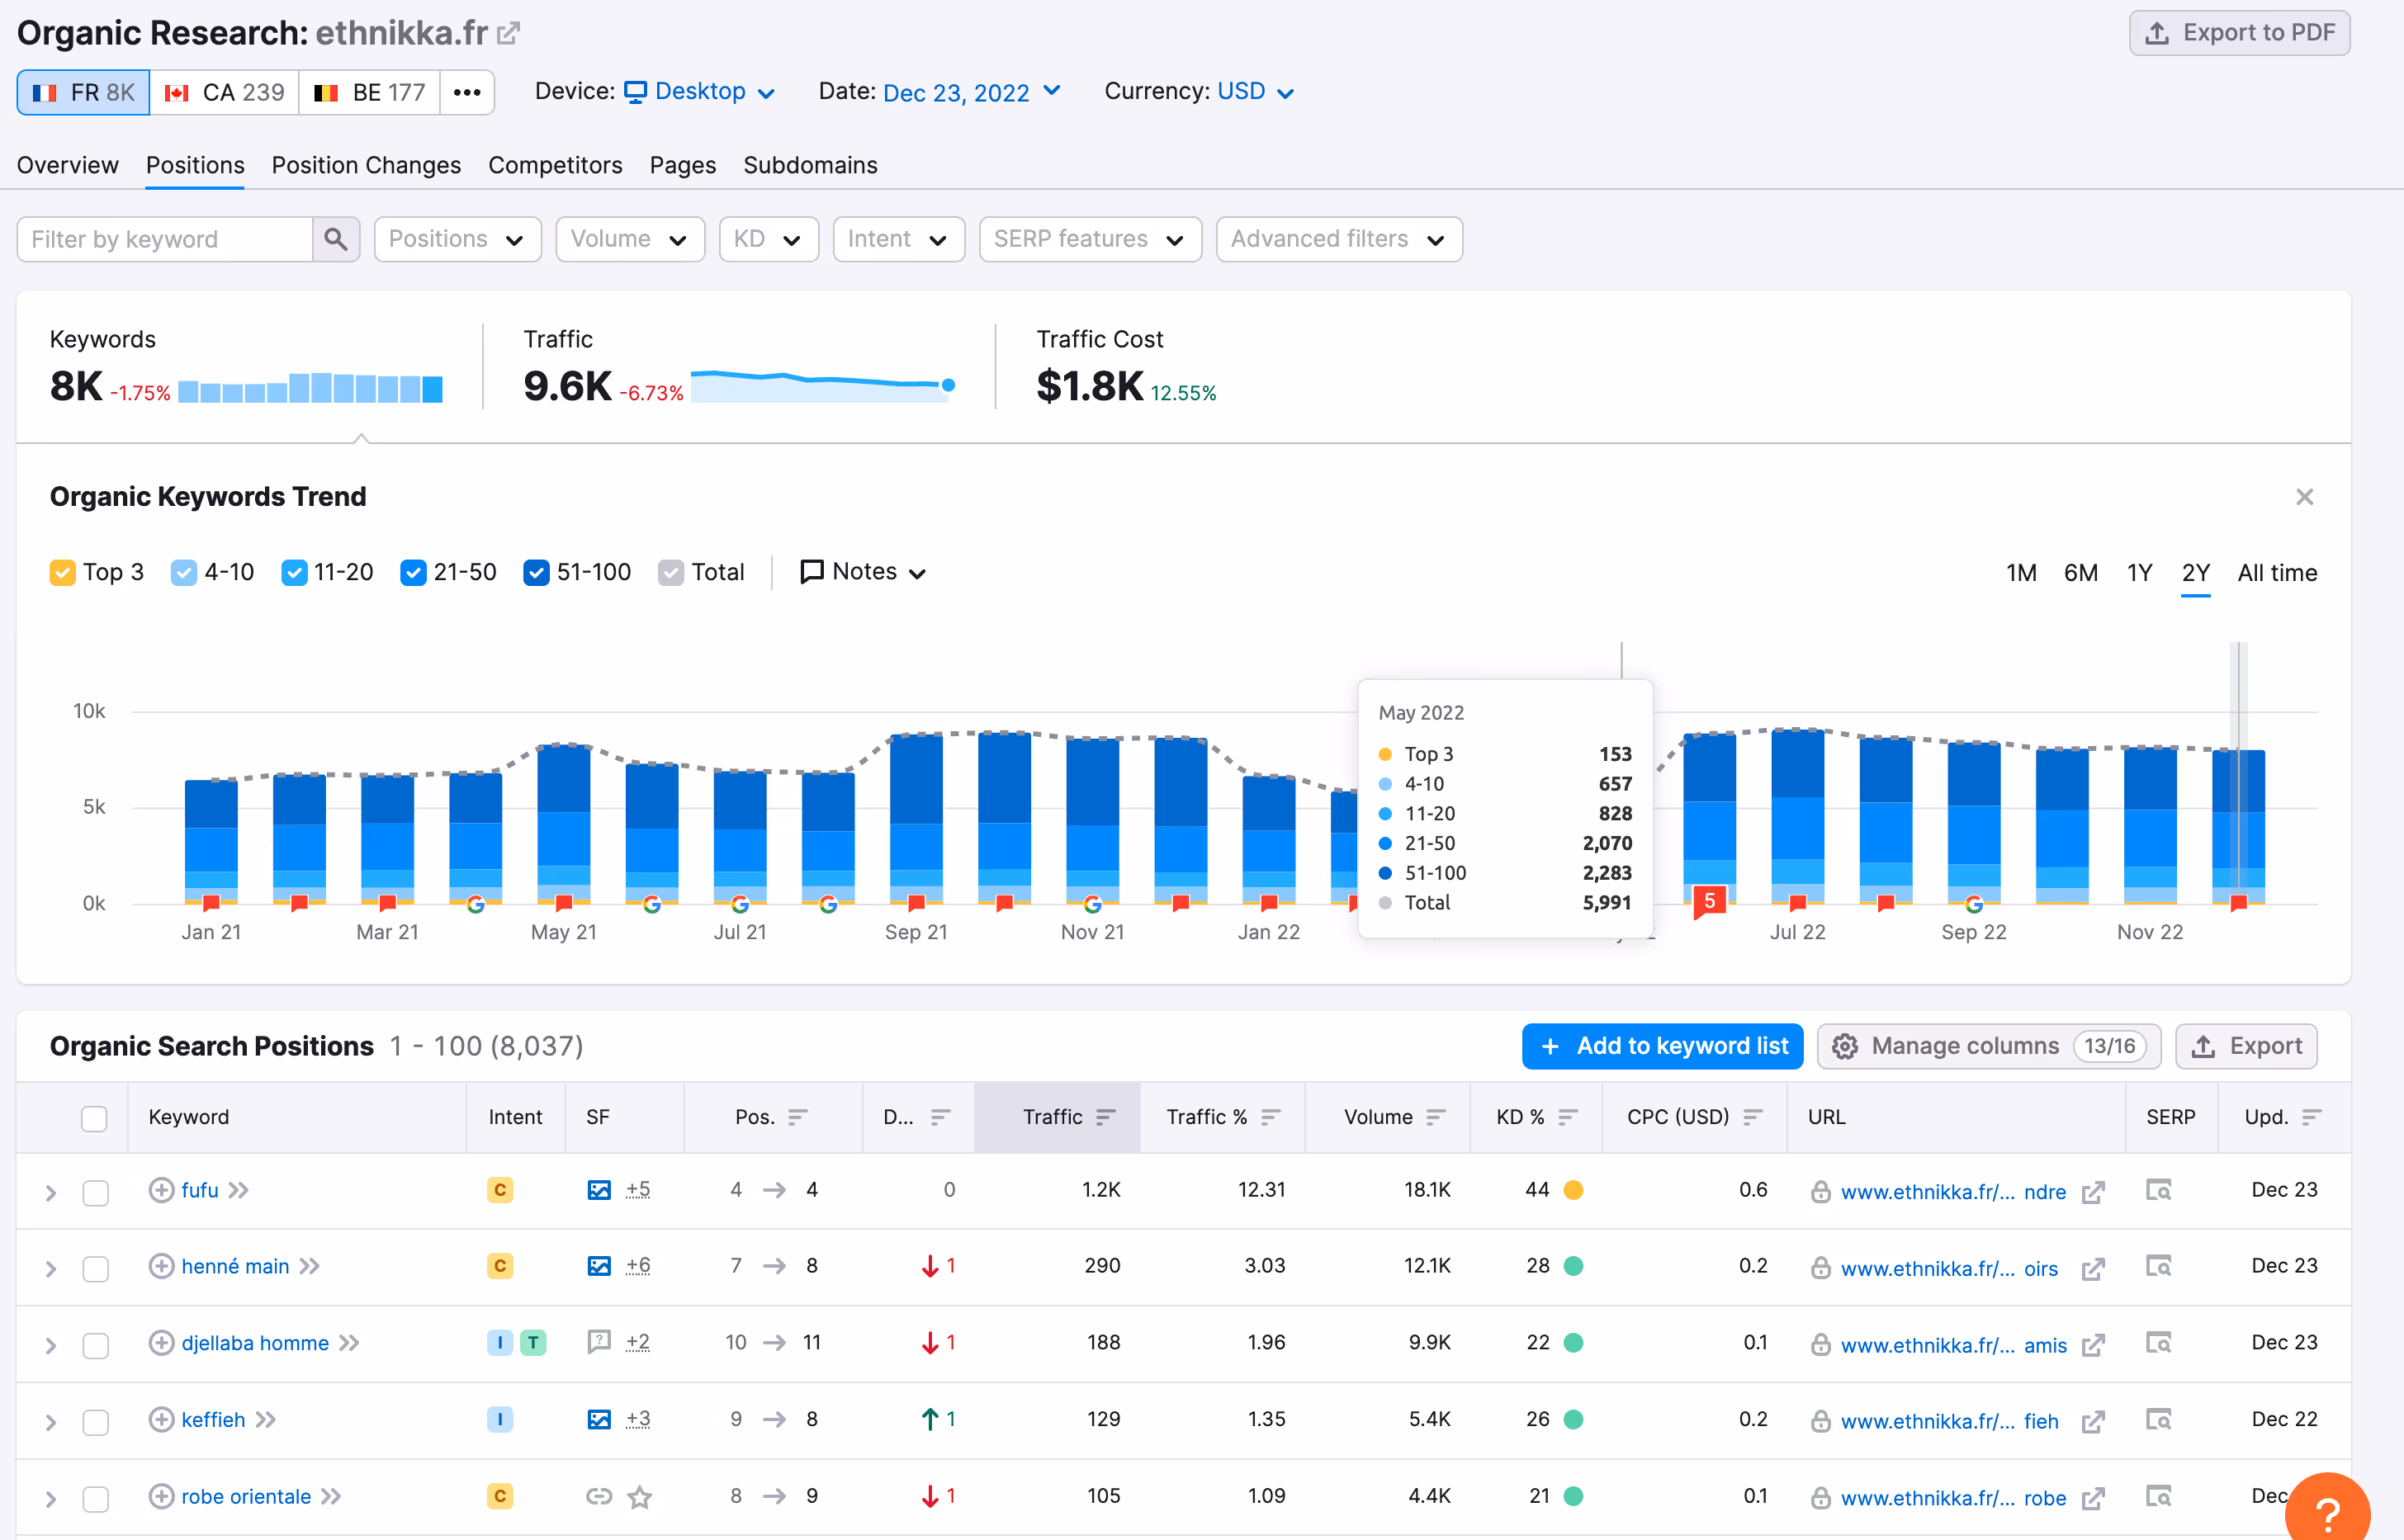Click the Export to PDF button
This screenshot has width=2404, height=1540.
(x=2238, y=33)
